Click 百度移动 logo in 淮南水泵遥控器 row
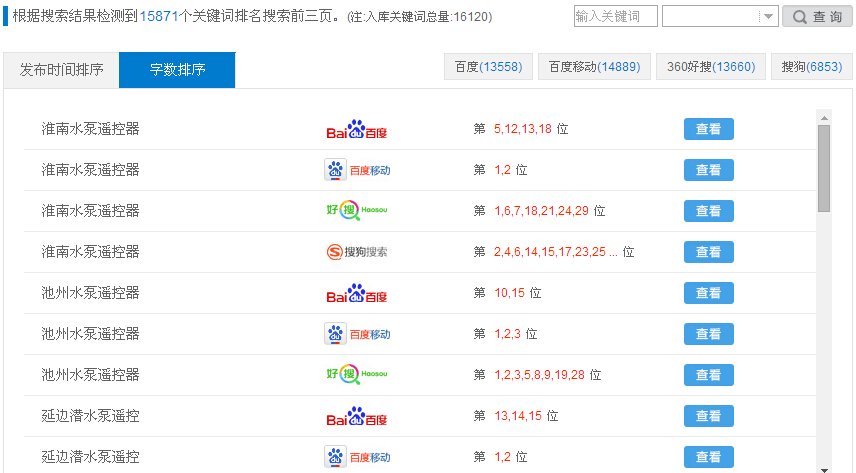This screenshot has height=473, width=856. point(357,170)
